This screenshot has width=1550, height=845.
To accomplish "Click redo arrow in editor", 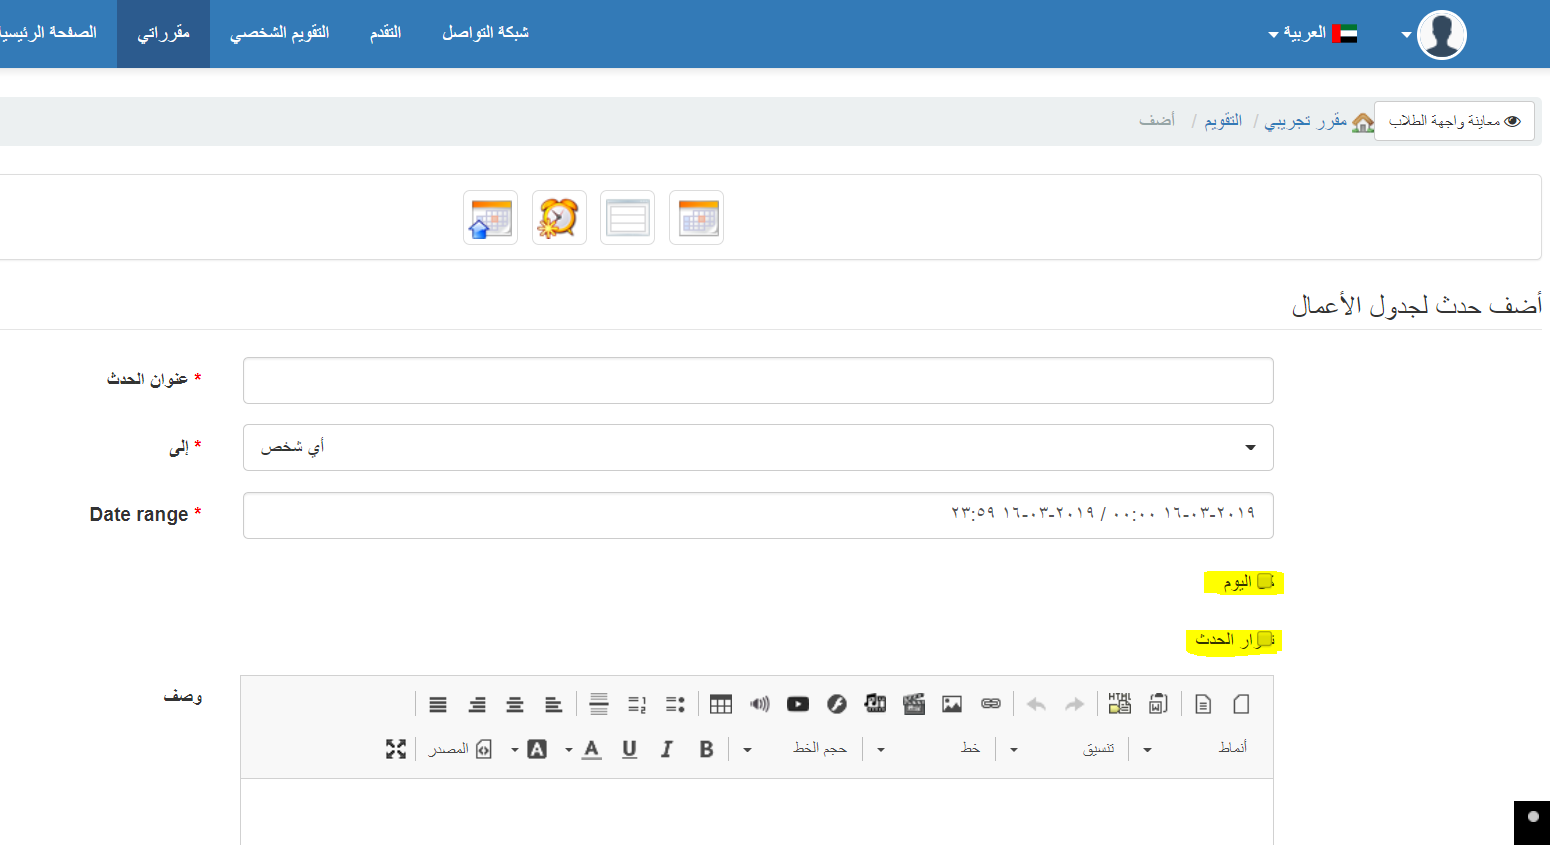I will (1074, 704).
